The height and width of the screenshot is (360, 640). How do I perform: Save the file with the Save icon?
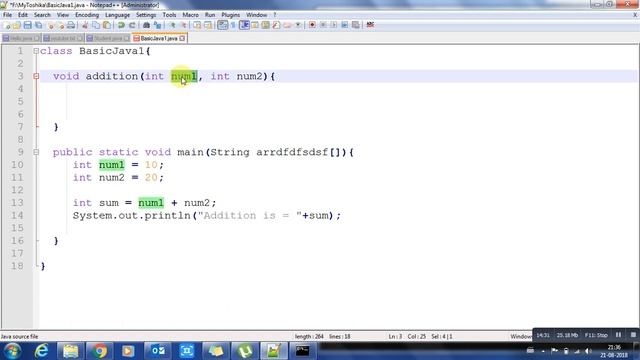click(x=27, y=25)
